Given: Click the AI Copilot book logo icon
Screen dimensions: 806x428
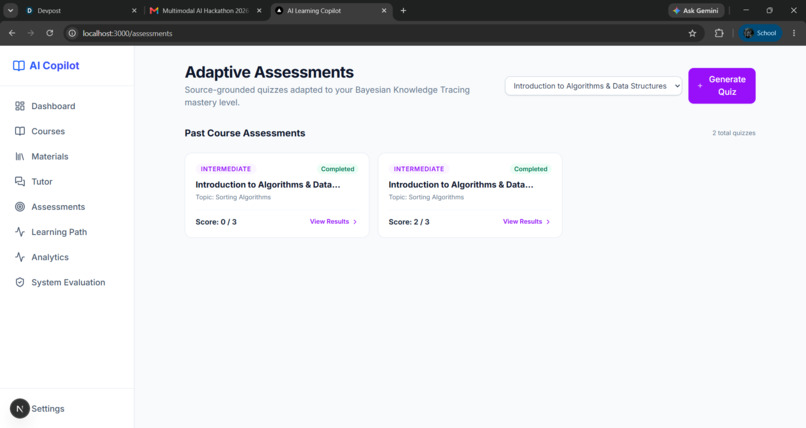Looking at the screenshot, I should [19, 66].
